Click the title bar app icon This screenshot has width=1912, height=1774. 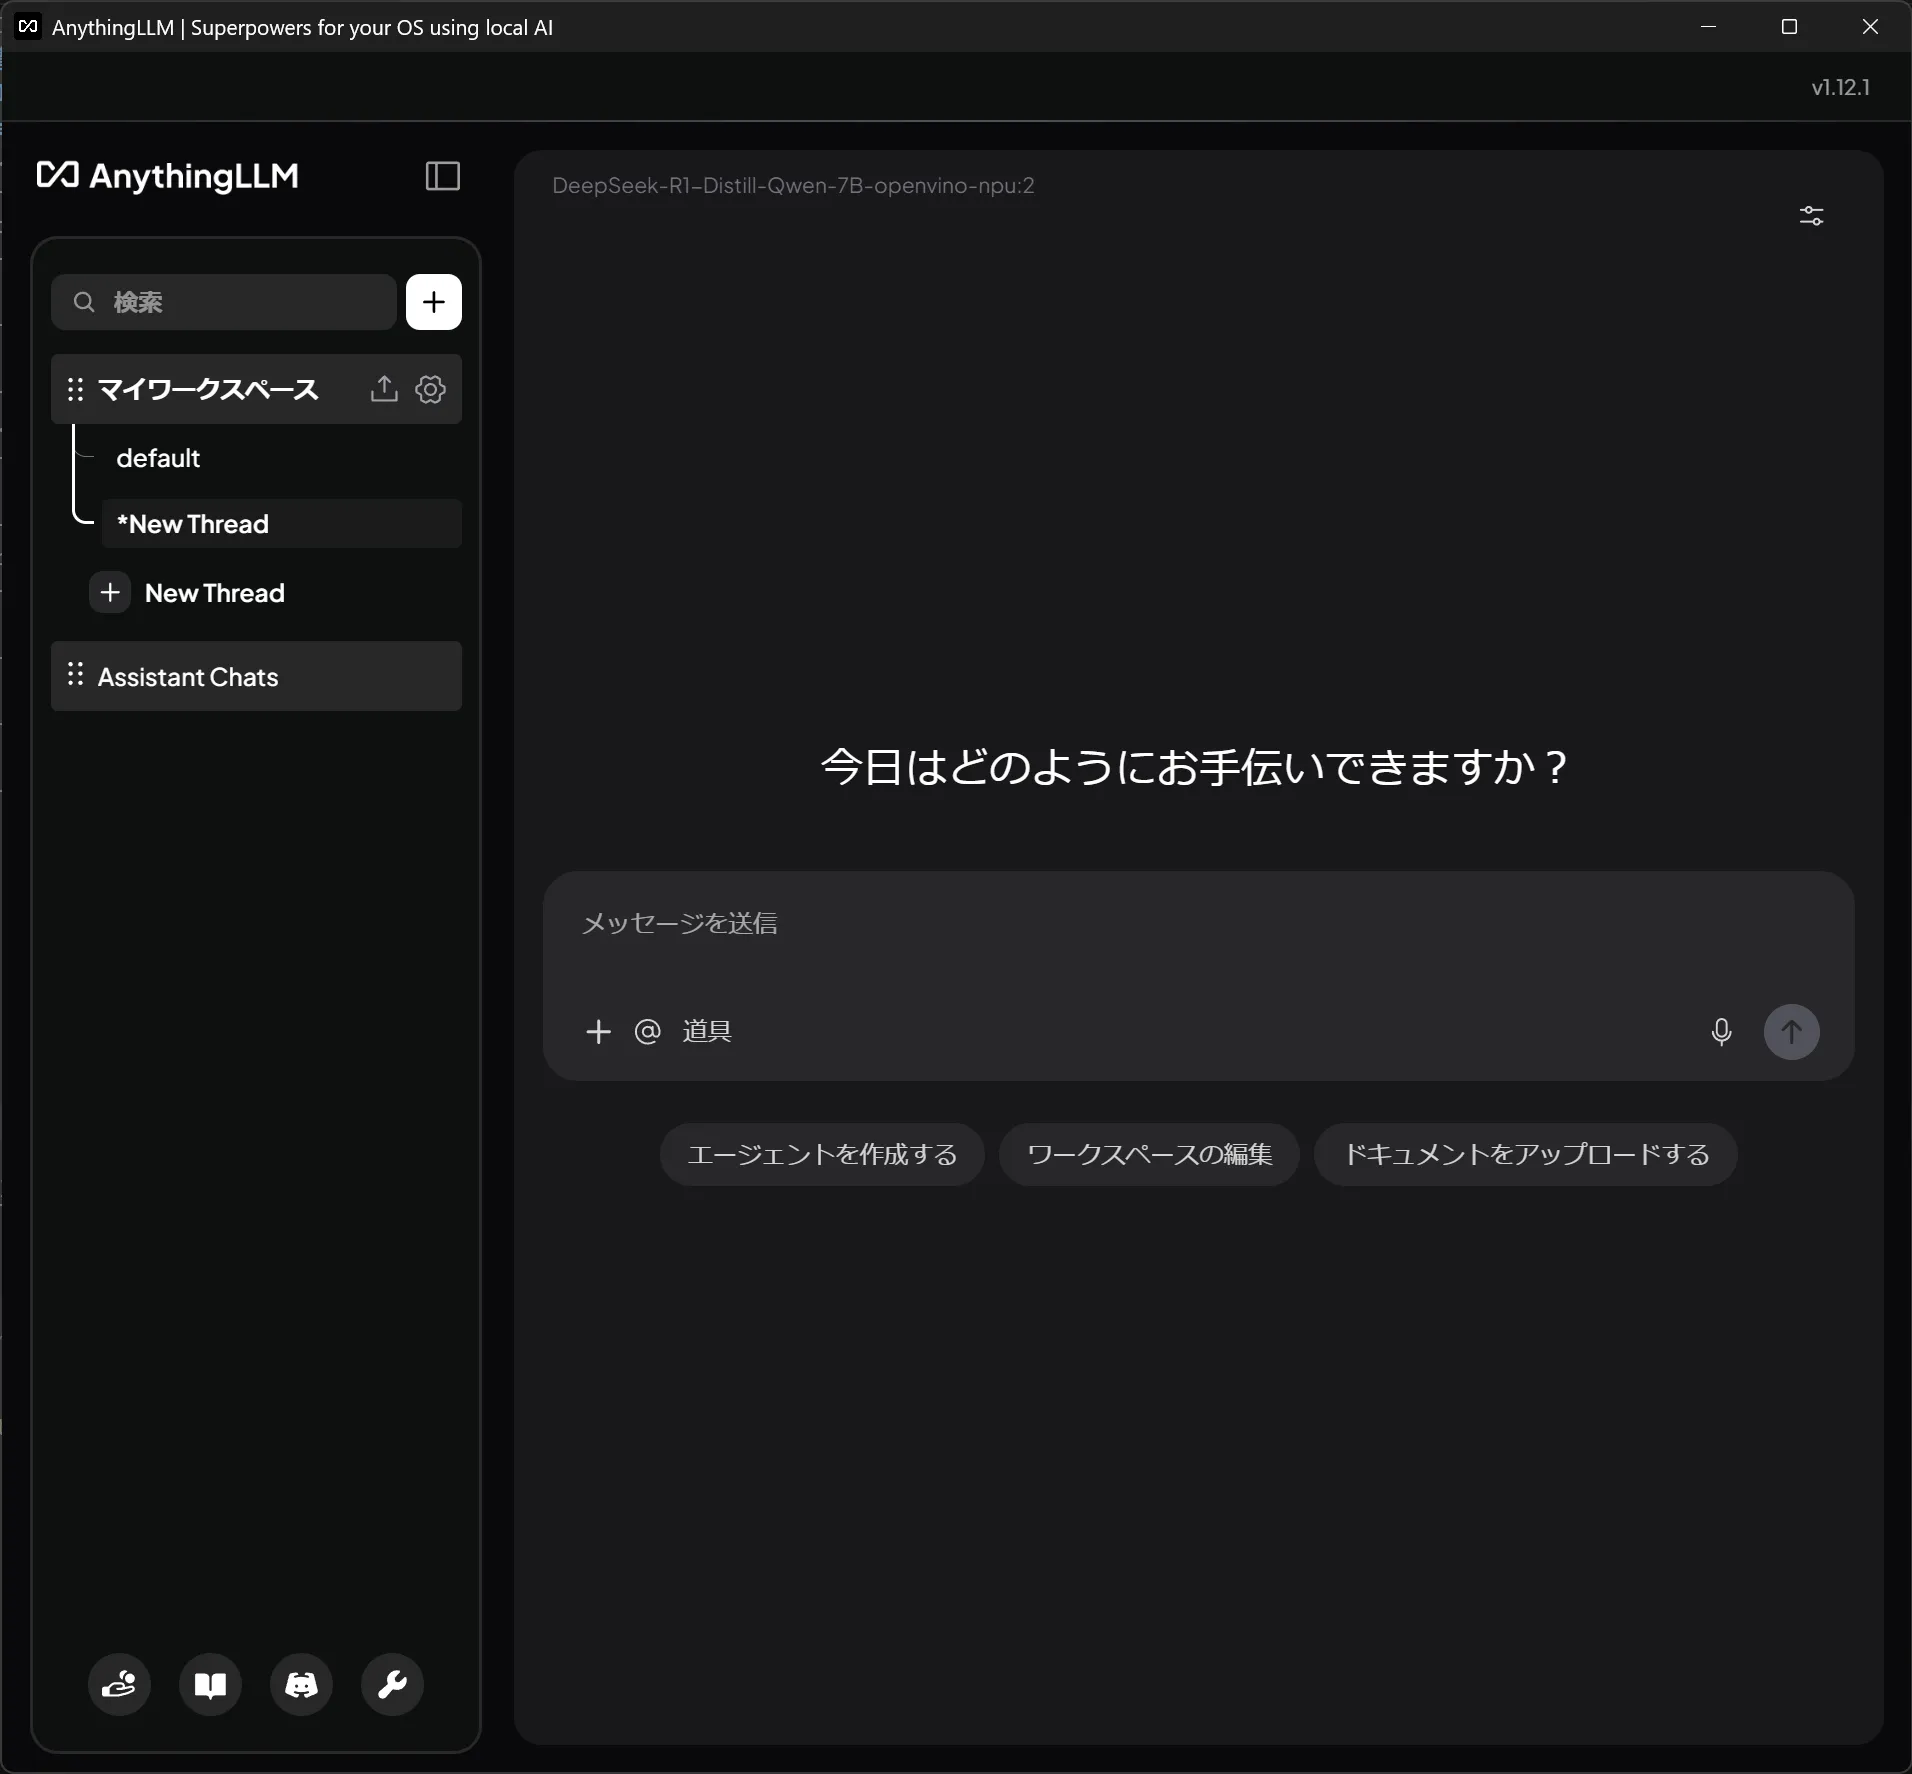[28, 27]
